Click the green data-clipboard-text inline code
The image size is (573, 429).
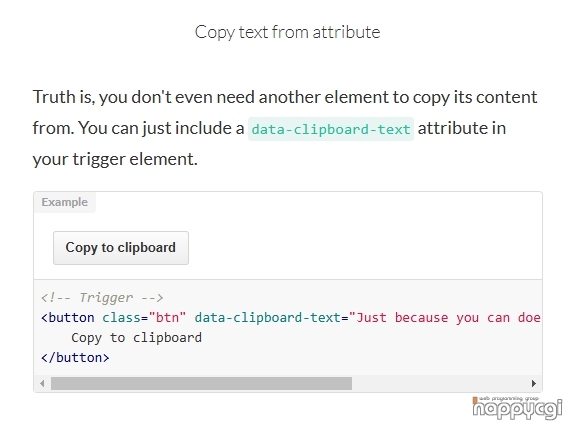pyautogui.click(x=331, y=129)
